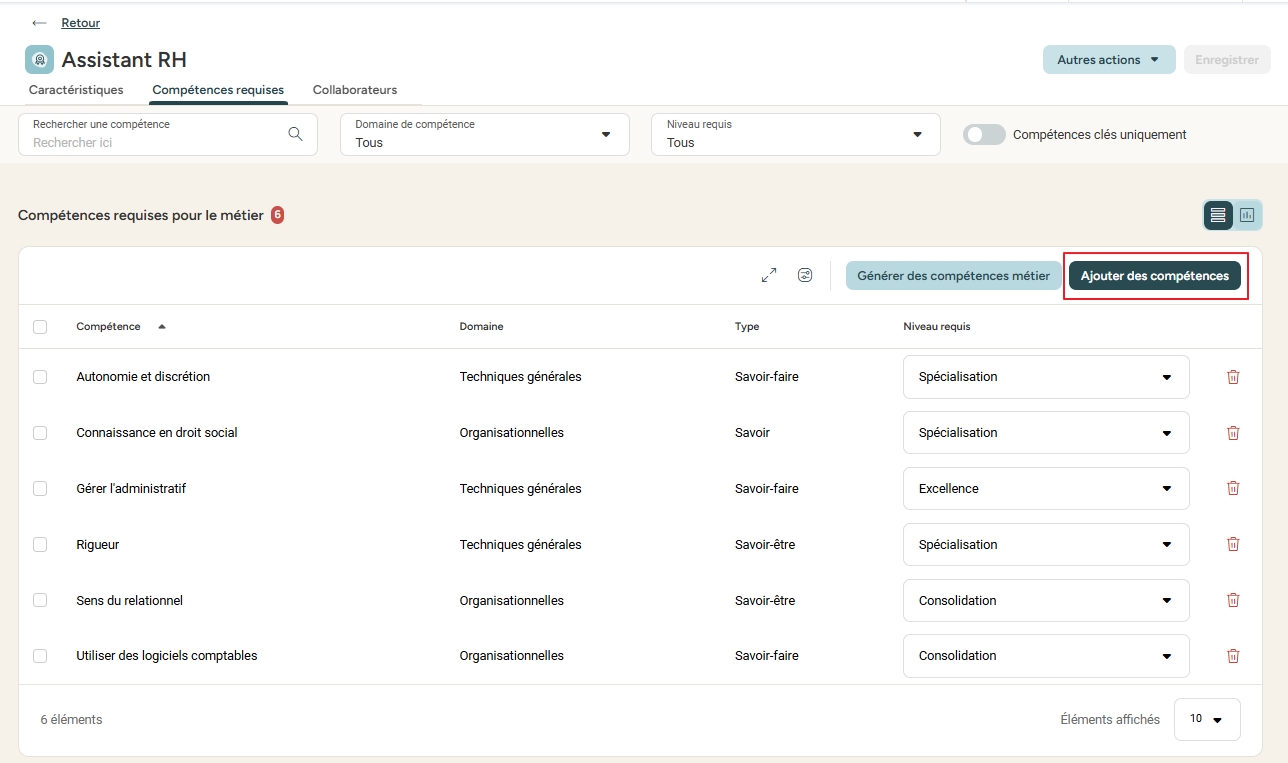Viewport: 1288px width, 763px height.
Task: Click Ajouter des compétences button
Action: [1154, 276]
